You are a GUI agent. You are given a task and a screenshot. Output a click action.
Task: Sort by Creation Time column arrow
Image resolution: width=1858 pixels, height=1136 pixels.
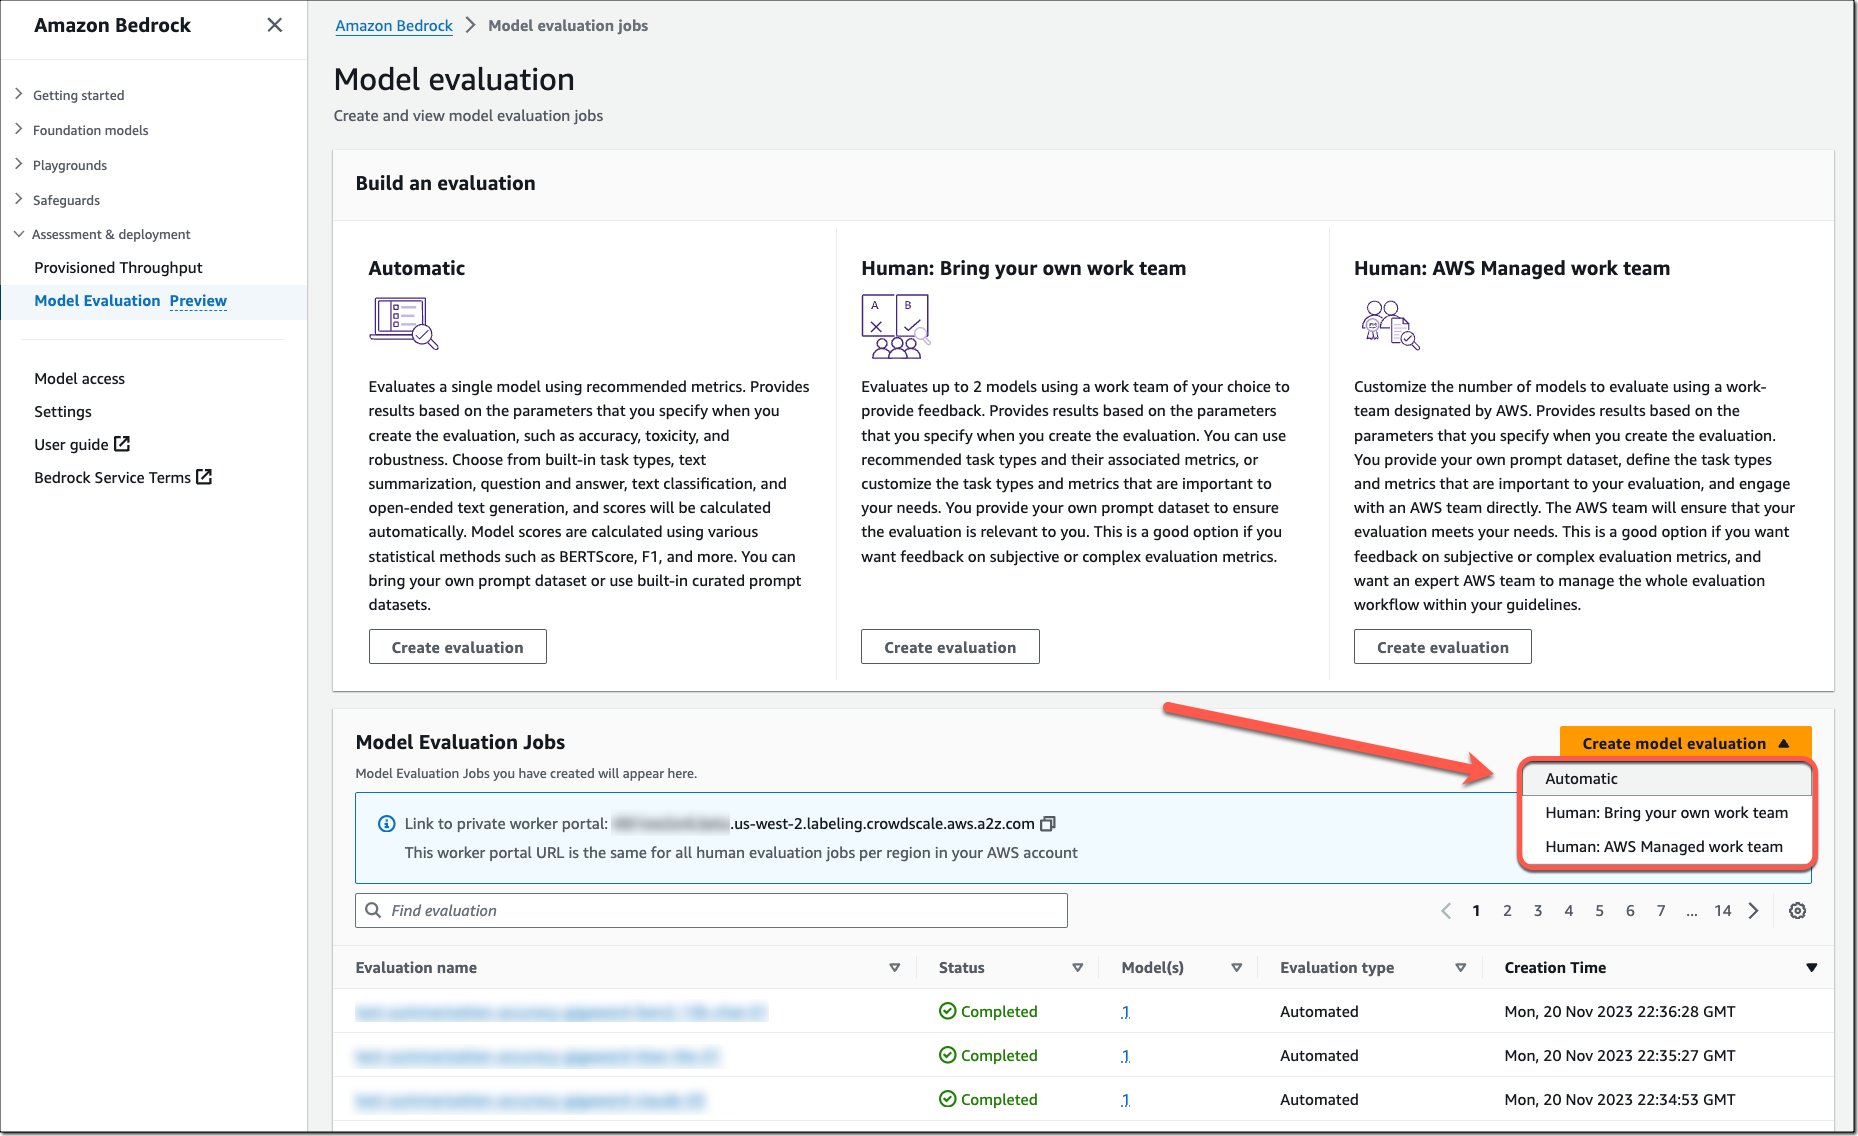1811,968
